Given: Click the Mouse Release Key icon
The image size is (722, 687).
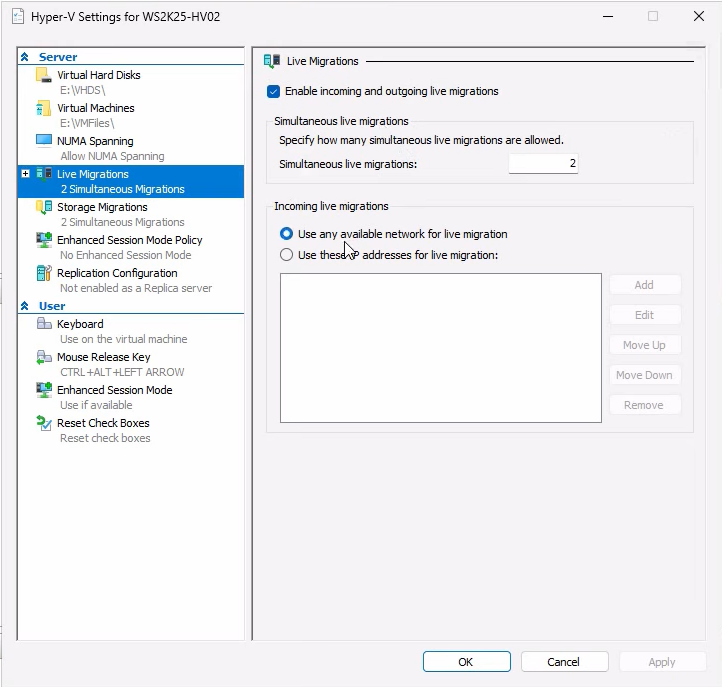Looking at the screenshot, I should pyautogui.click(x=44, y=357).
